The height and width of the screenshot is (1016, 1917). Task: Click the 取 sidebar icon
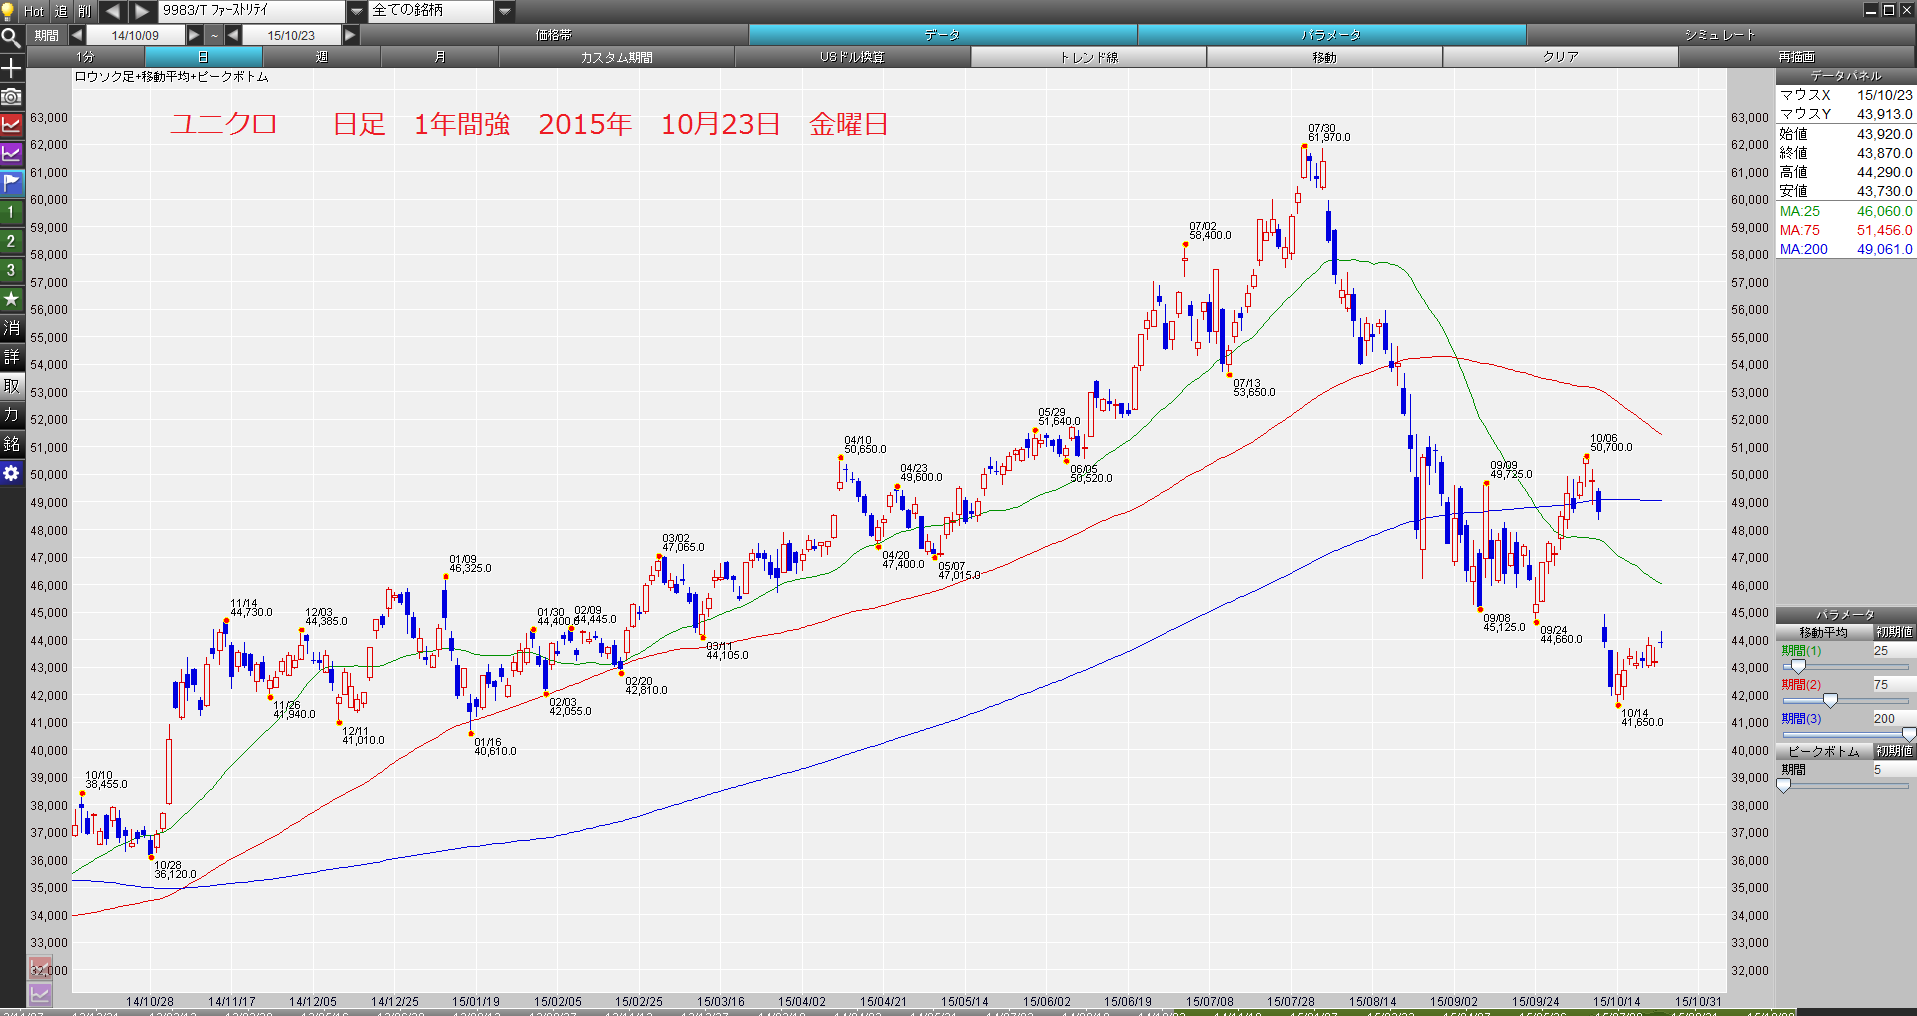pyautogui.click(x=11, y=386)
